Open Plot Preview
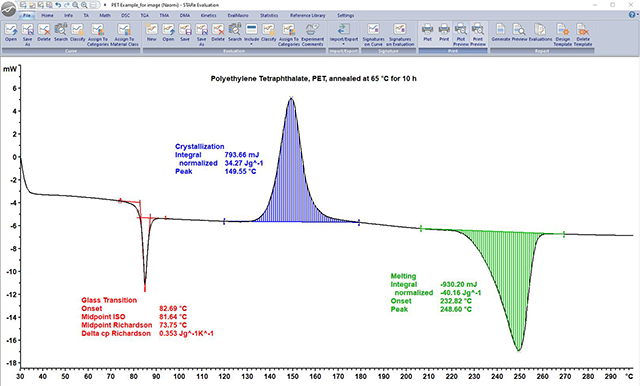640x386 pixels. tap(461, 34)
